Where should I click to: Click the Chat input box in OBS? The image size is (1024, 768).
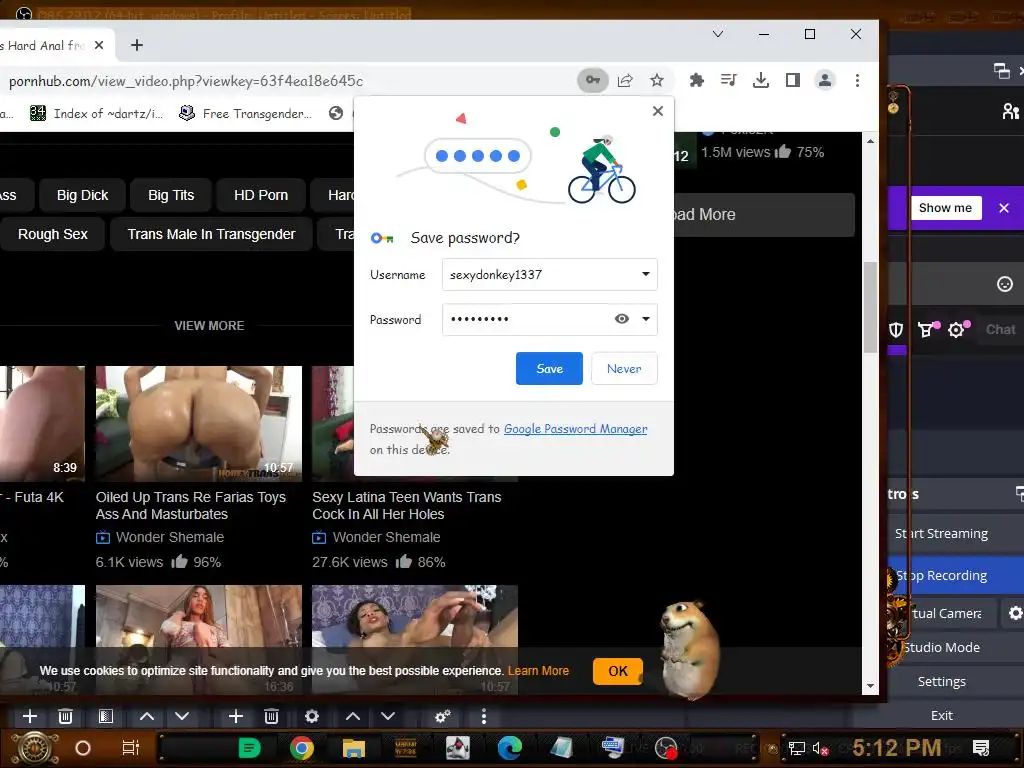pos(1000,330)
